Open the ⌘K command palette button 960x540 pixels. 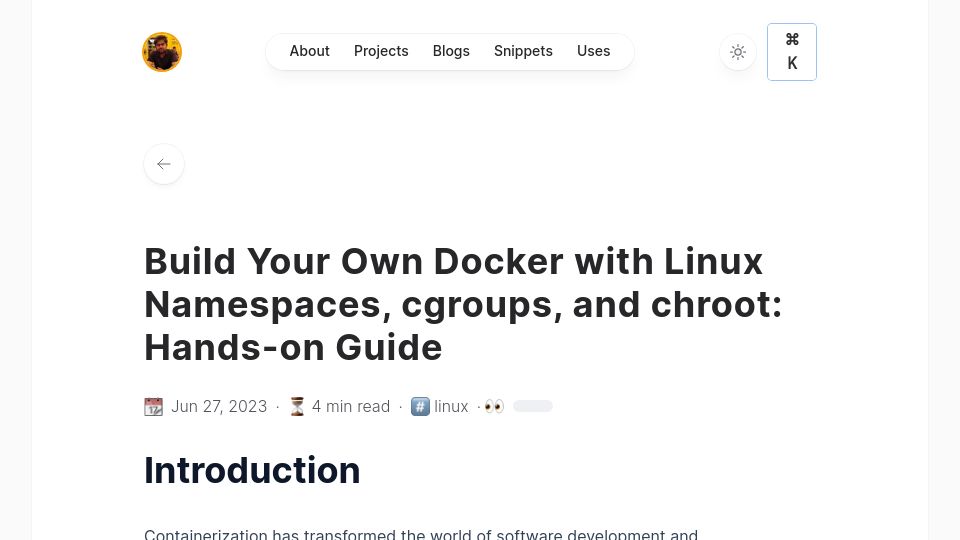792,52
